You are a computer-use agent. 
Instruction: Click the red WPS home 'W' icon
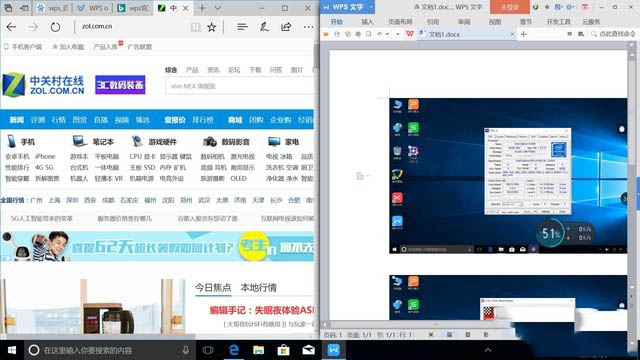point(410,34)
